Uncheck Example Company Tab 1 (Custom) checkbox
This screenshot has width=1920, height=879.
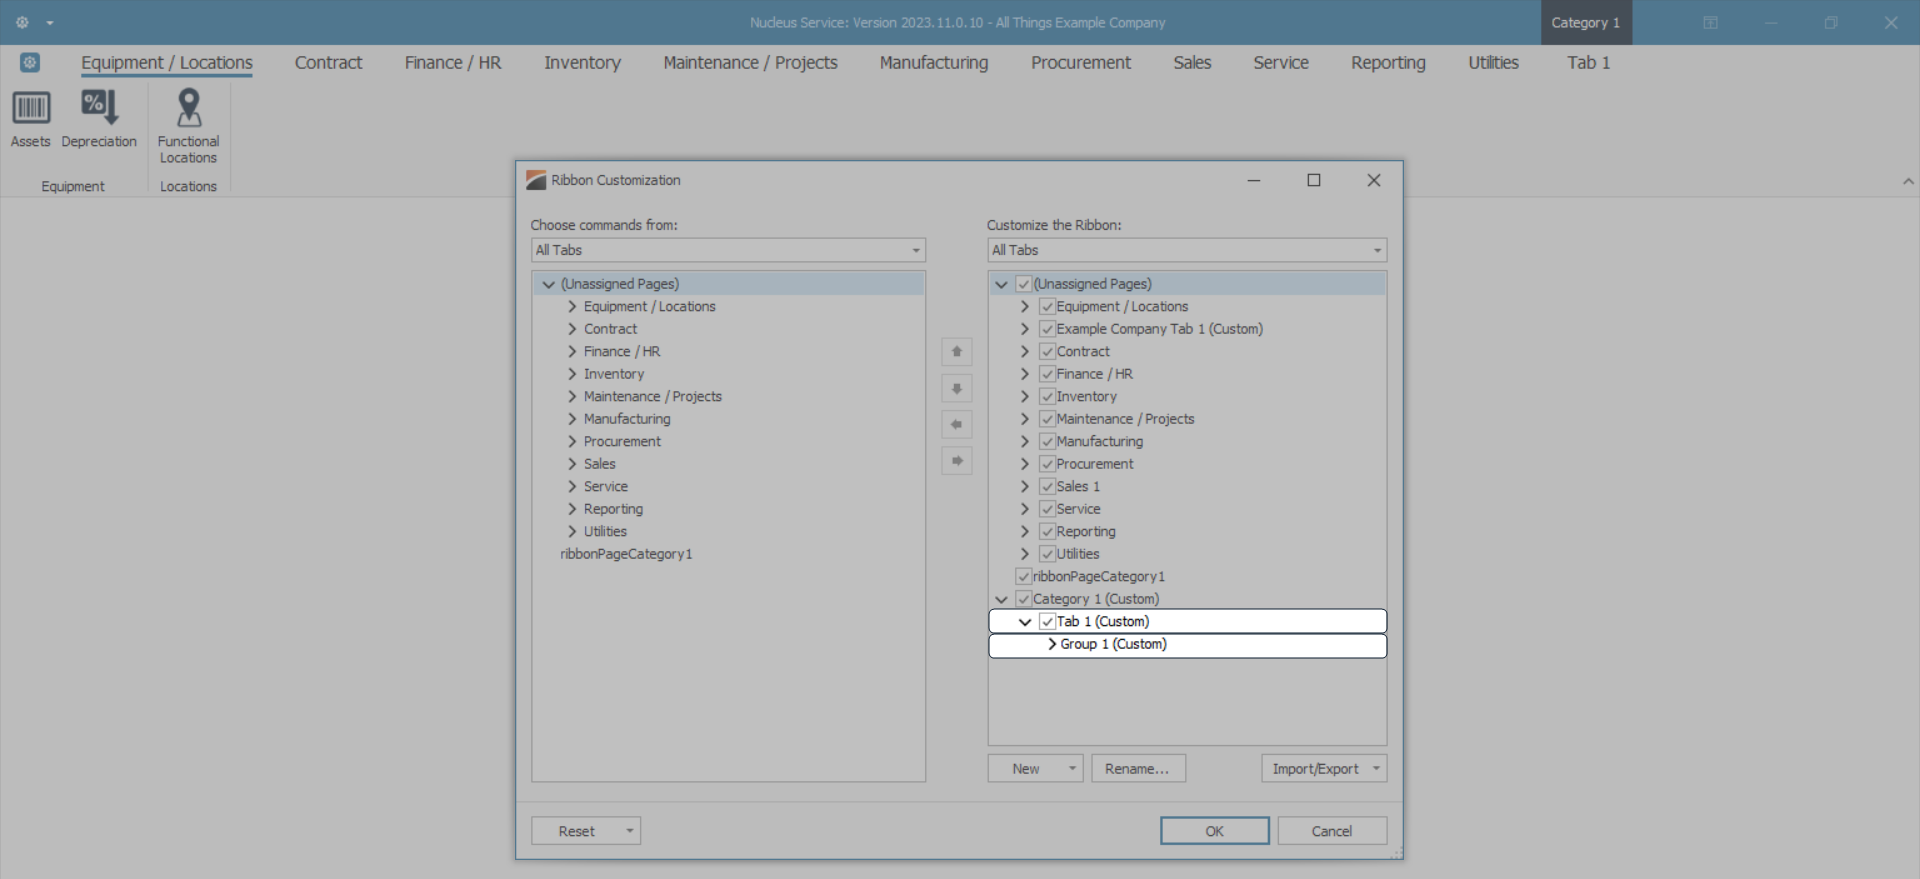[1047, 329]
